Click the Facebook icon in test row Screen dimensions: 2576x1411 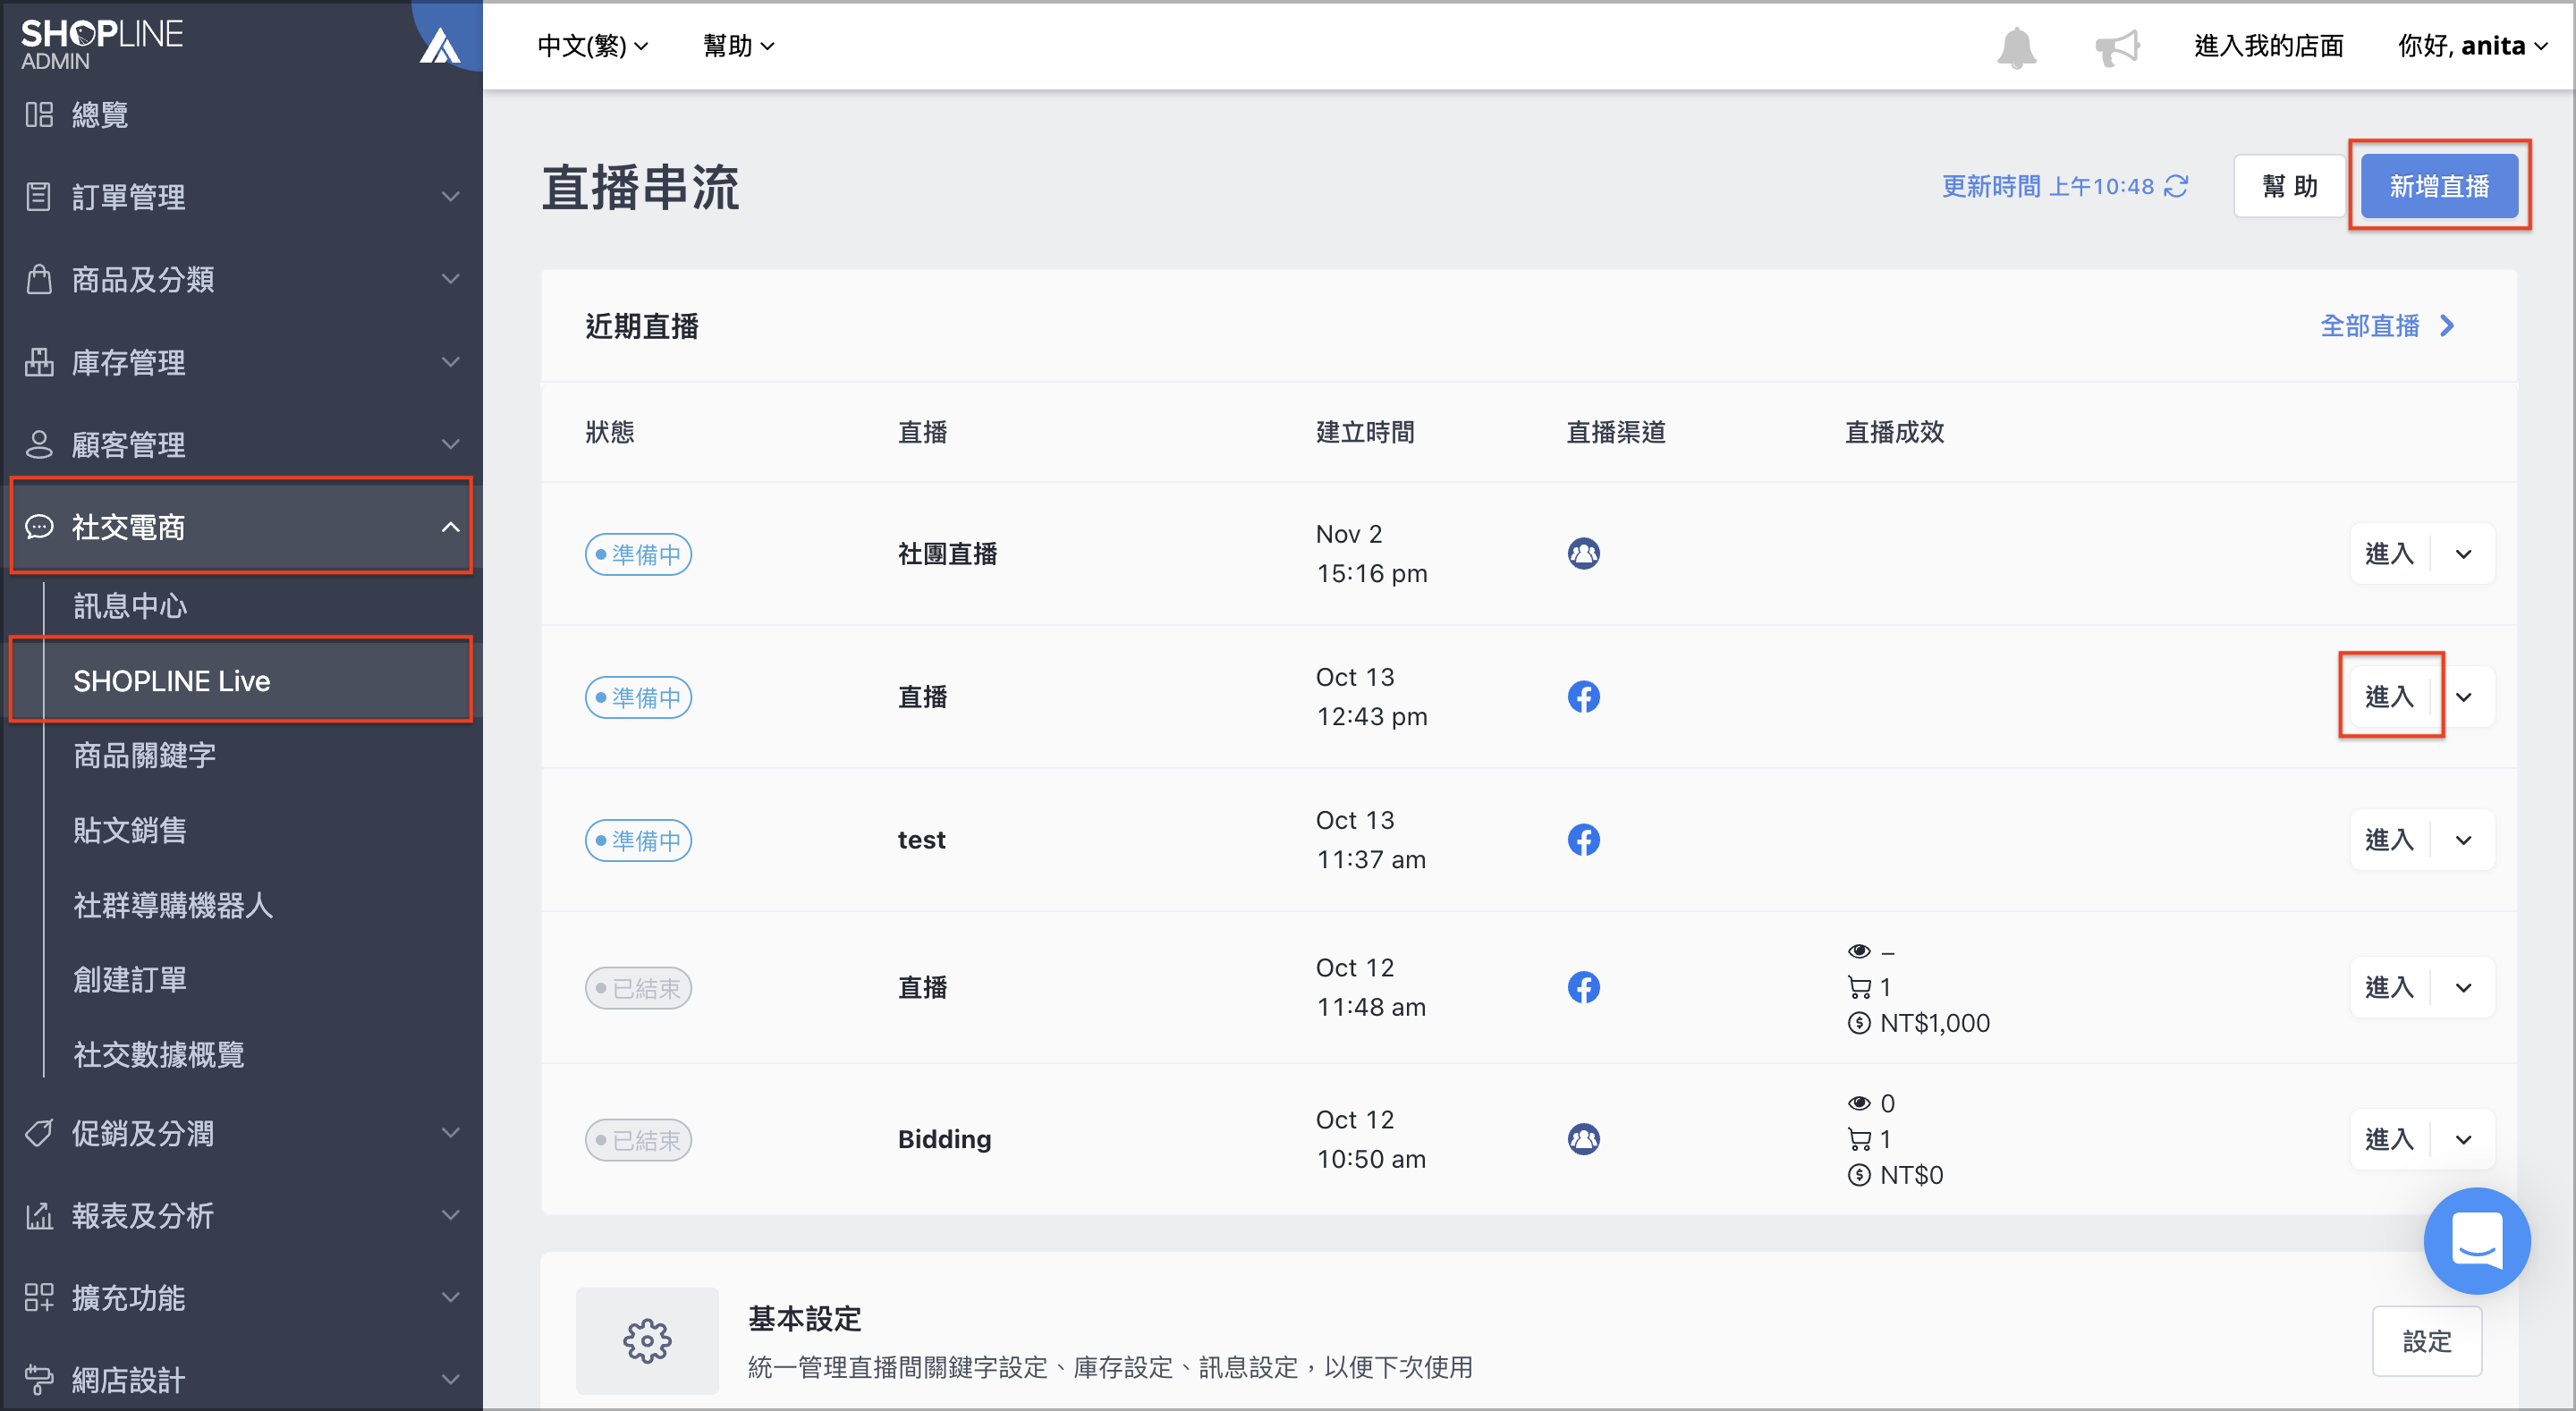(x=1583, y=839)
